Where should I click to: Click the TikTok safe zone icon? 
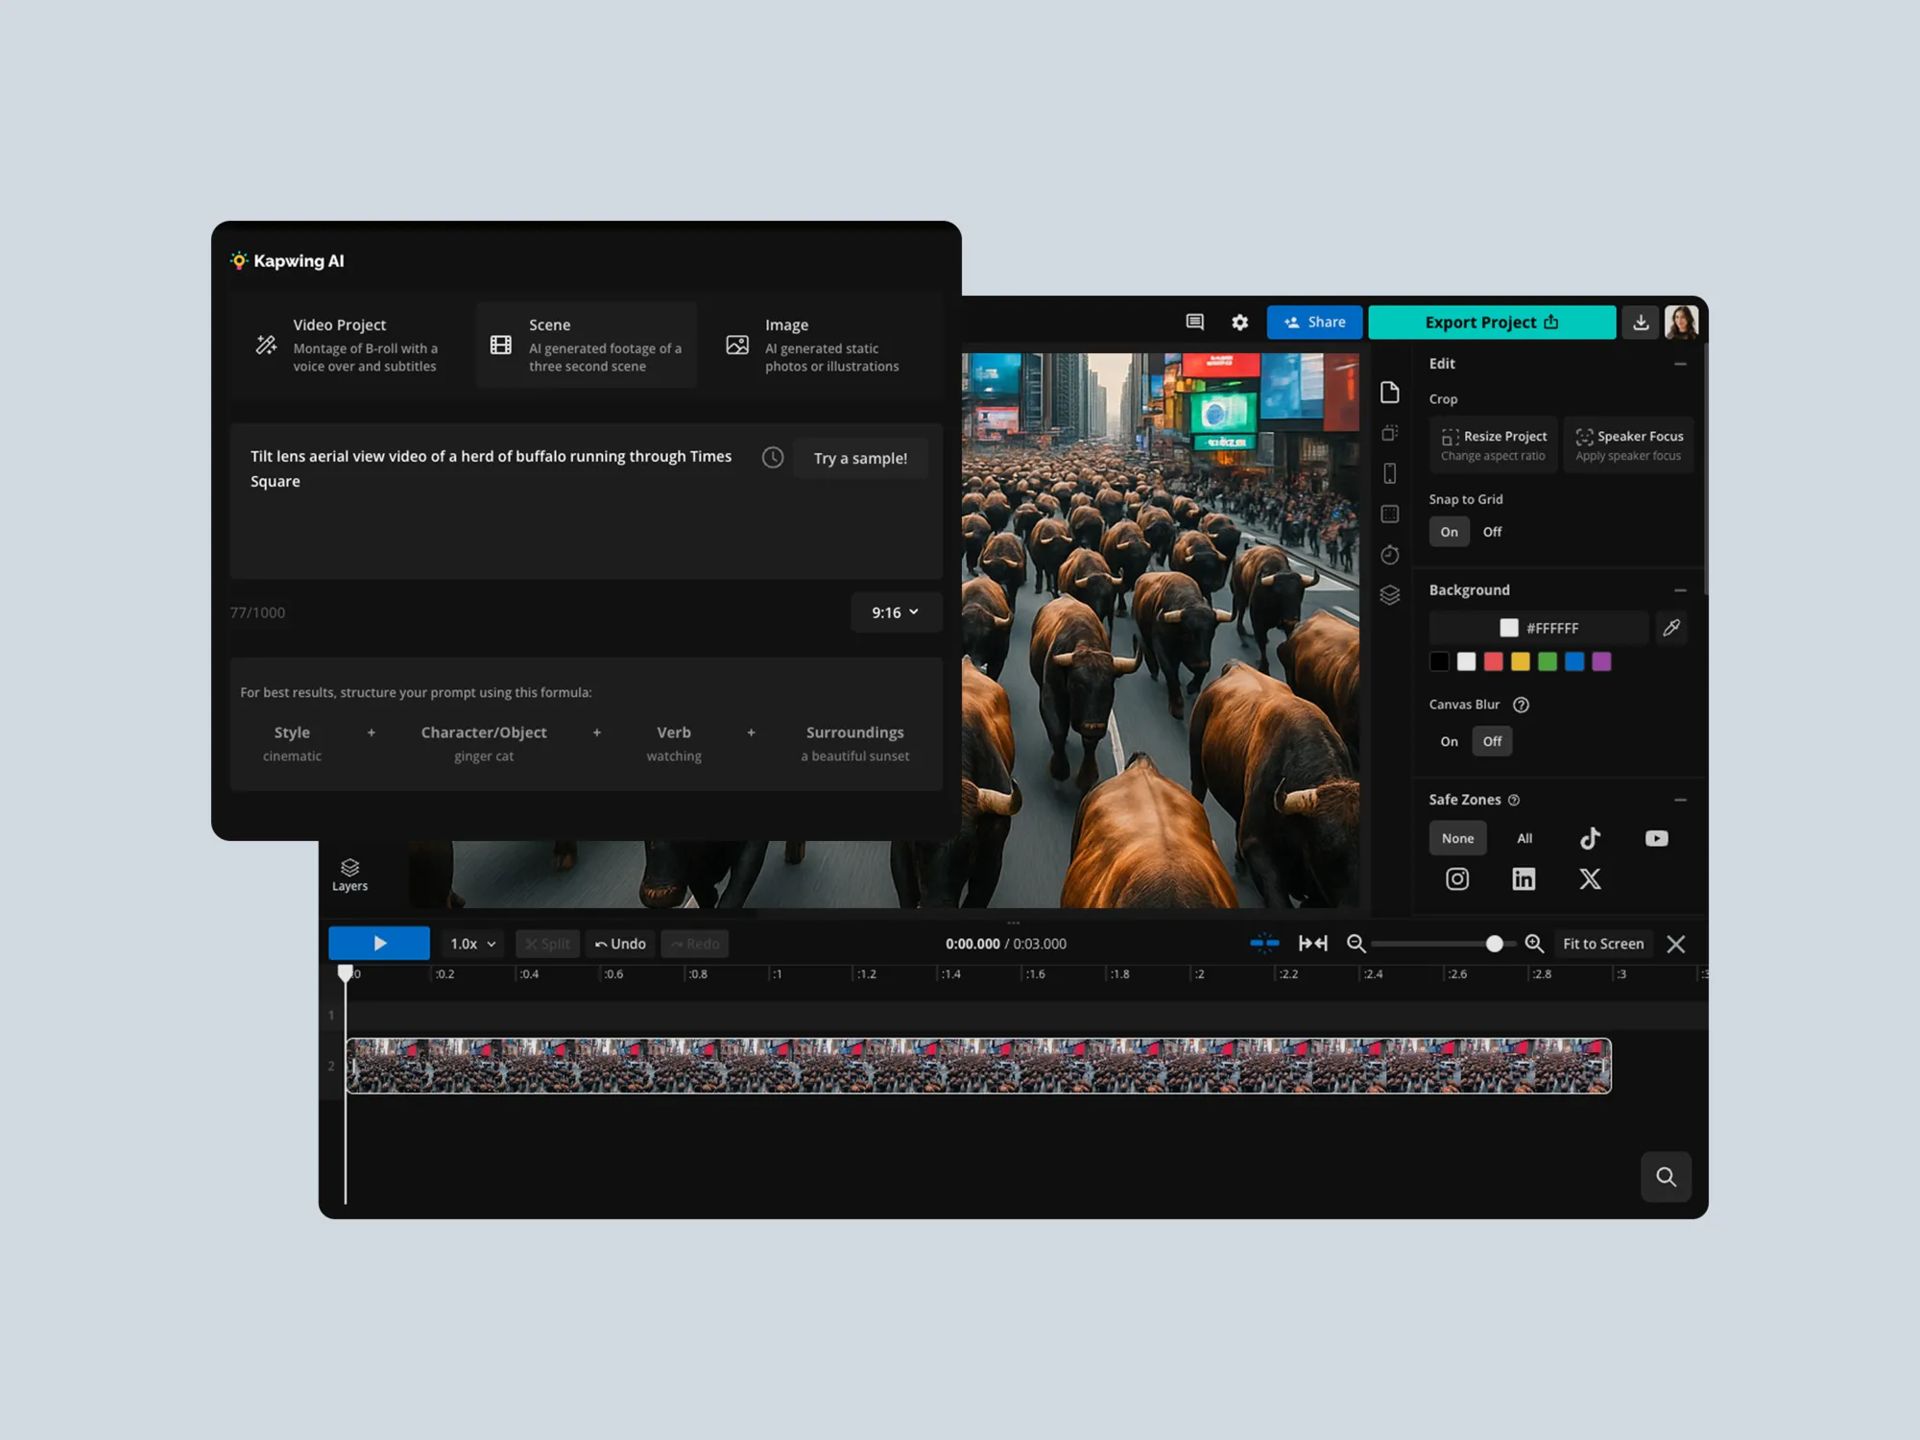(x=1590, y=838)
